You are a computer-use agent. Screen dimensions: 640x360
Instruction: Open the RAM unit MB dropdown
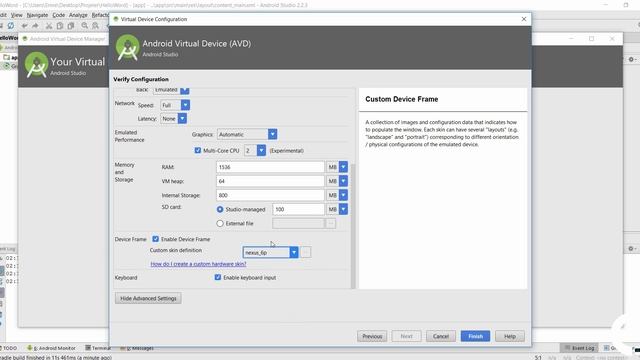(343, 167)
